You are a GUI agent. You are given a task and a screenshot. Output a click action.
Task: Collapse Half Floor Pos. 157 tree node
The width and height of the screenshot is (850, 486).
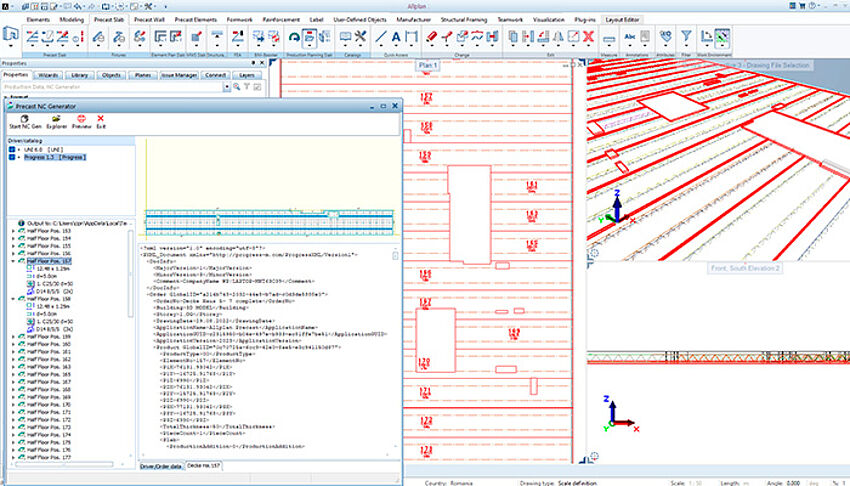(13, 260)
